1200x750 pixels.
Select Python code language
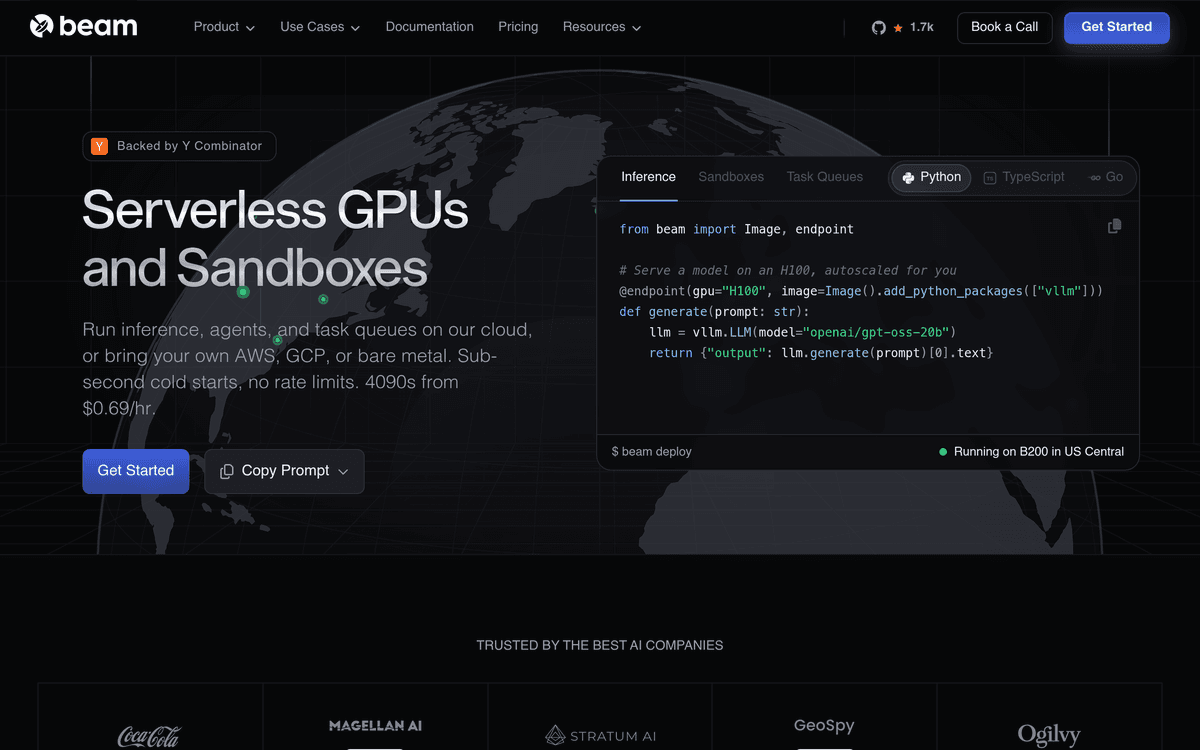pos(931,177)
